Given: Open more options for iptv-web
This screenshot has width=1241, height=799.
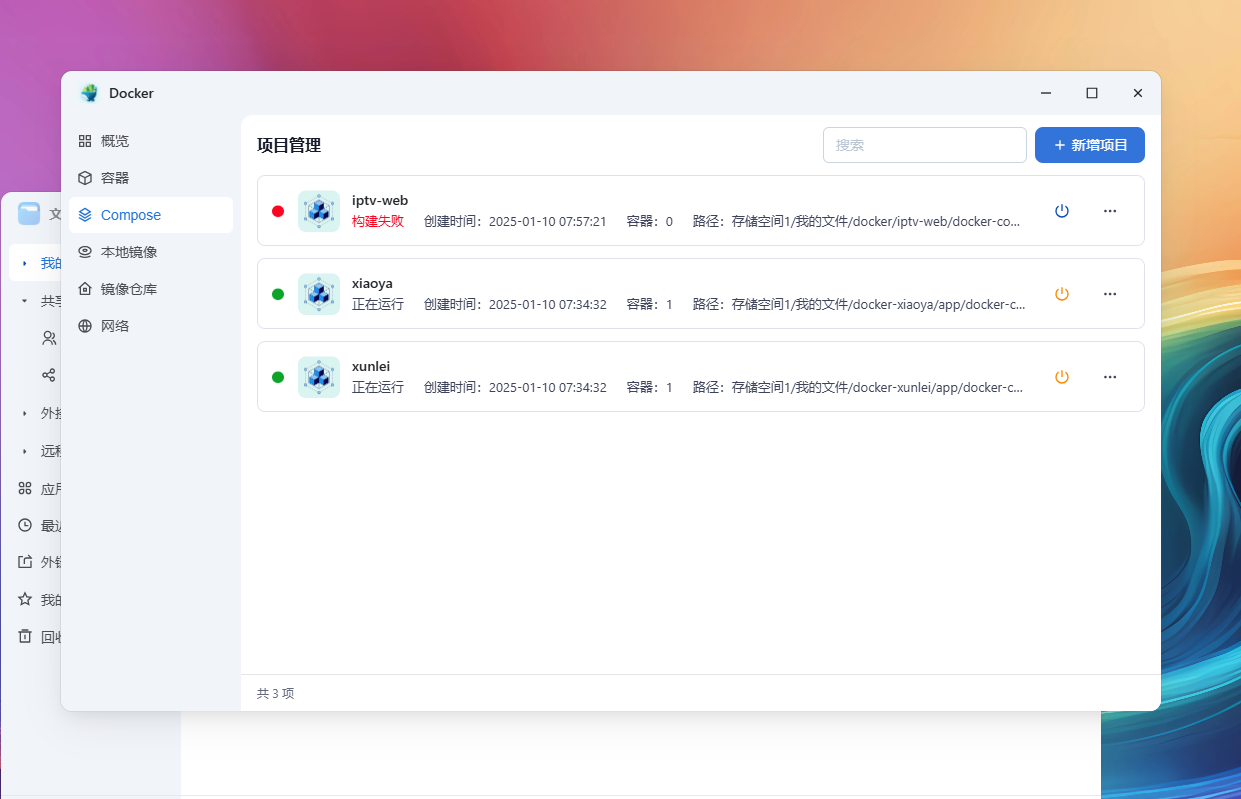Looking at the screenshot, I should click(x=1110, y=211).
